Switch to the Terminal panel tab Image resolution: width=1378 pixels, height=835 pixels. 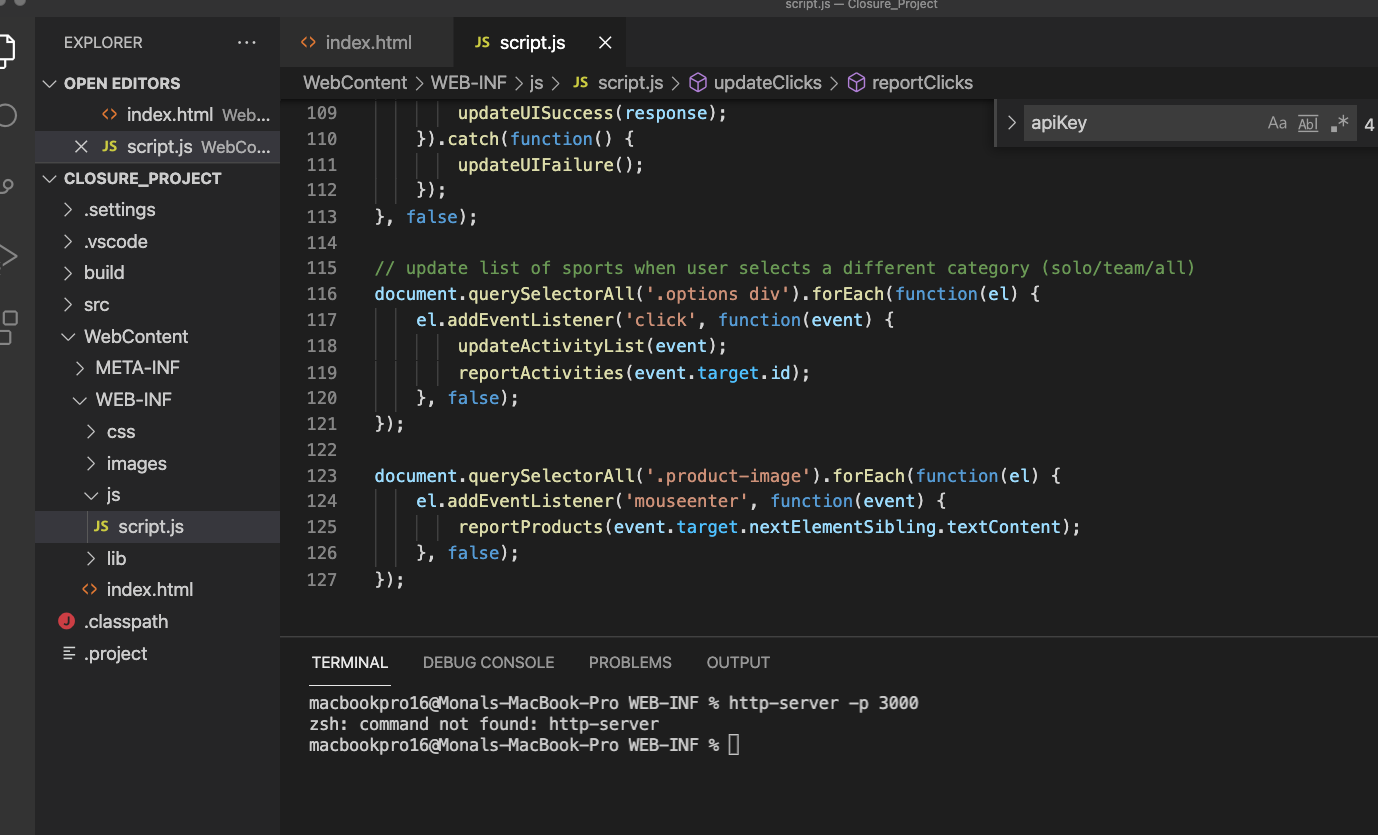tap(349, 662)
